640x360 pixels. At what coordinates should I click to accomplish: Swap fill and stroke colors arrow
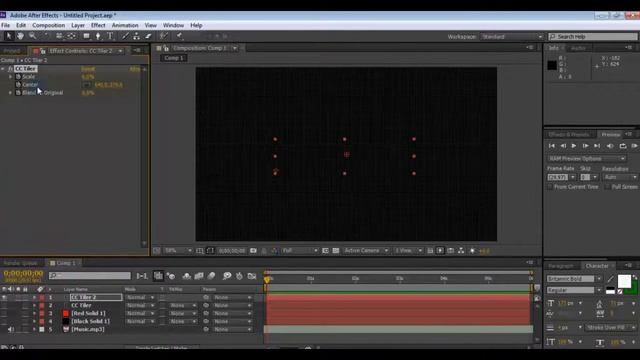[635, 278]
